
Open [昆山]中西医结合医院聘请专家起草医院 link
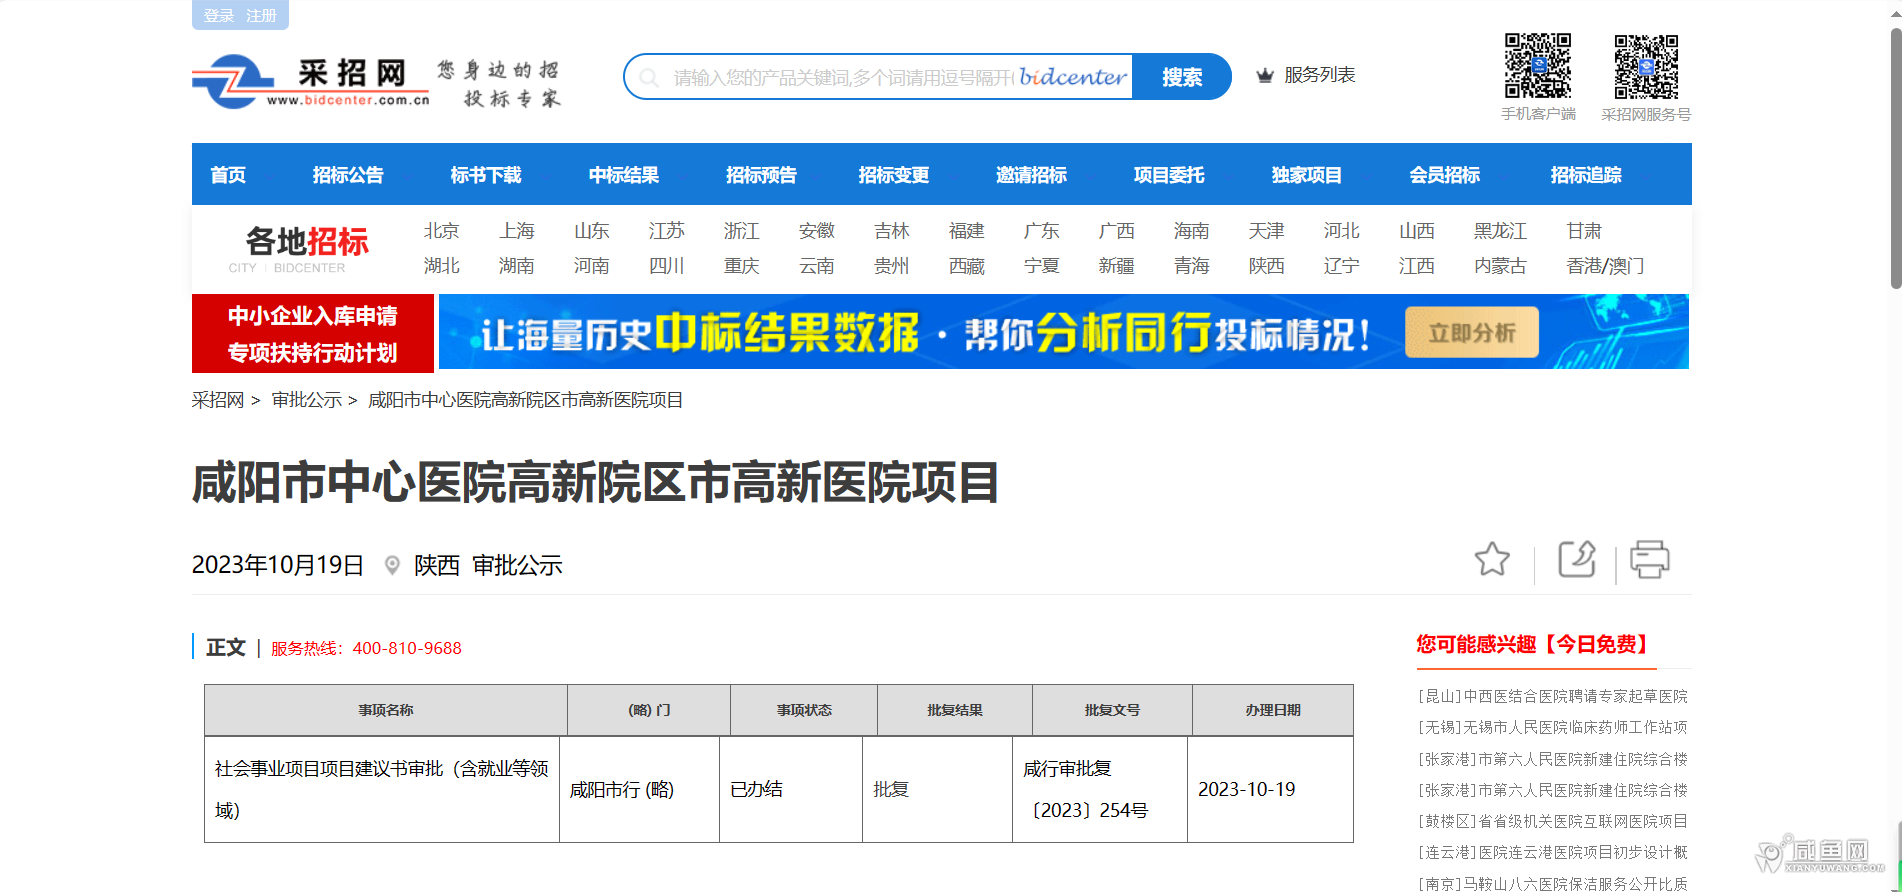(1553, 696)
